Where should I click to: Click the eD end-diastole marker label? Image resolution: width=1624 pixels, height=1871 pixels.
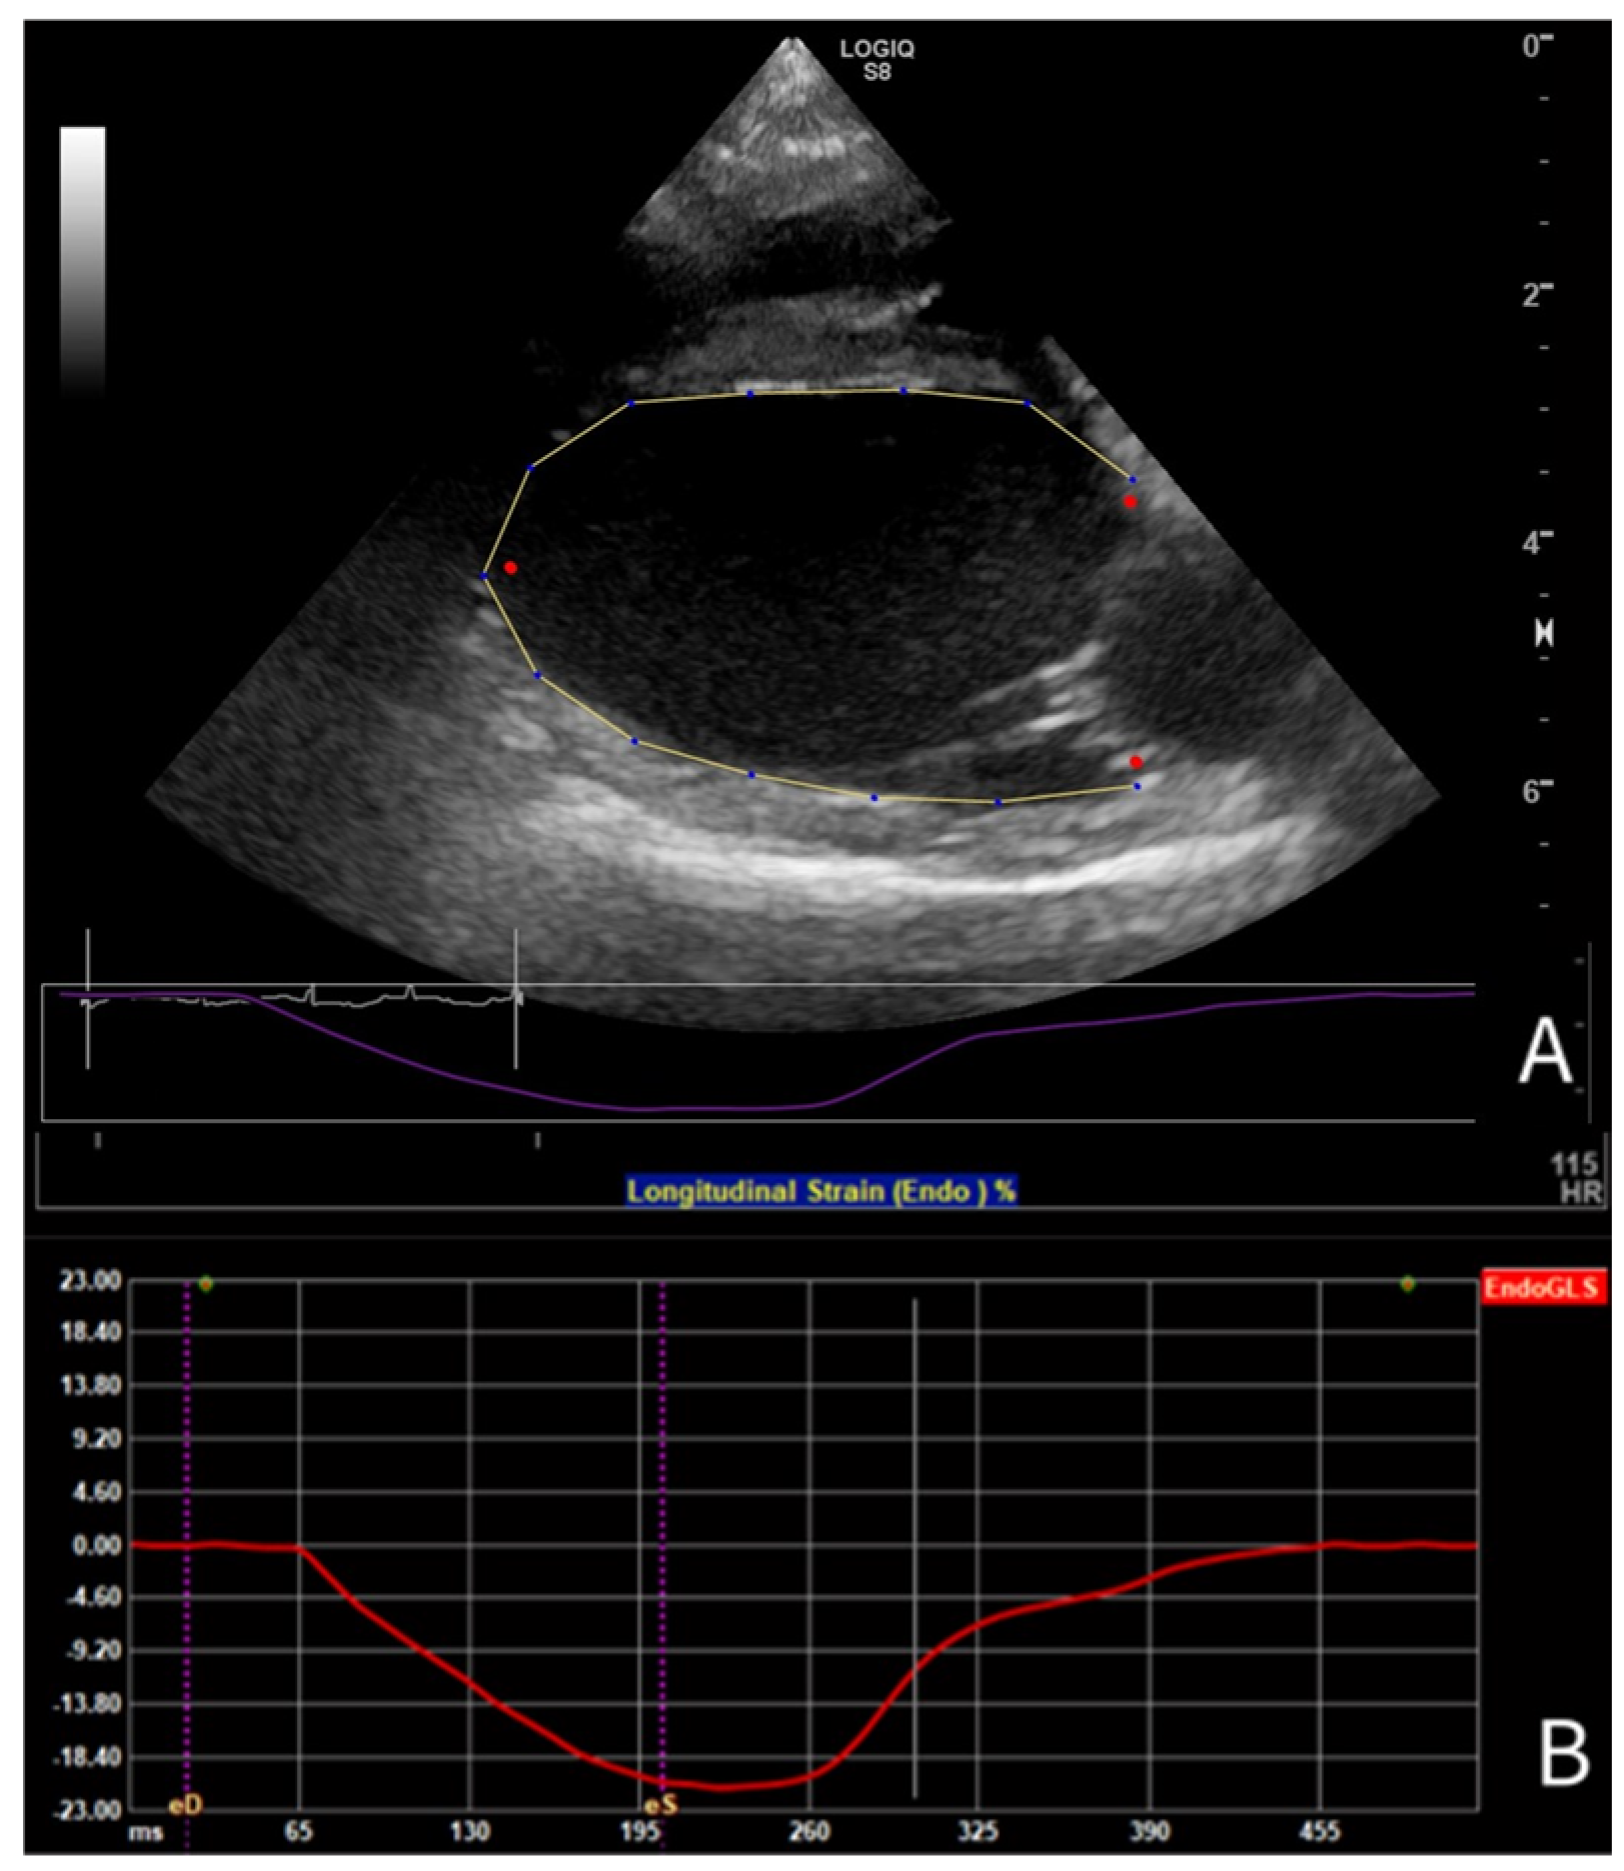coord(186,1805)
